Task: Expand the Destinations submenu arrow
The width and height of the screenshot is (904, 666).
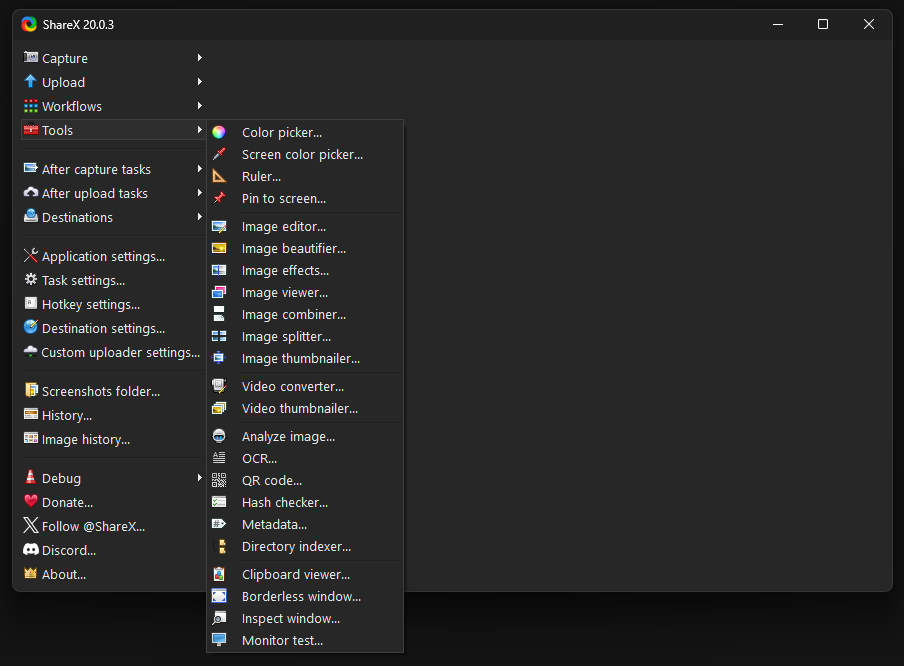Action: pos(199,217)
